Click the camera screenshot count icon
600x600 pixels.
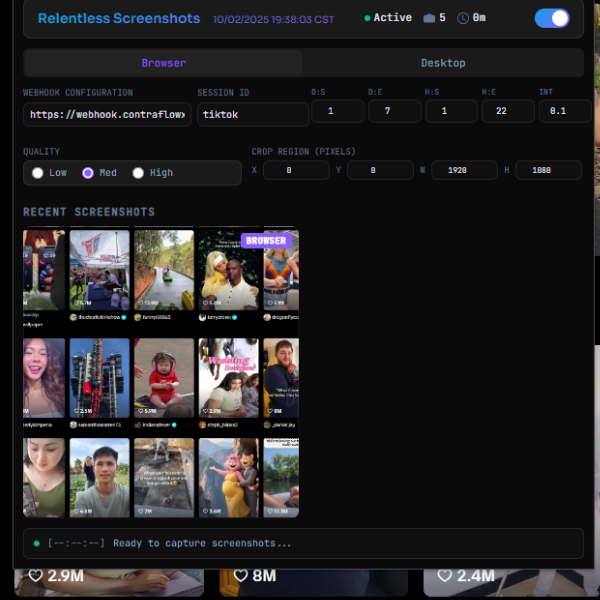point(429,18)
